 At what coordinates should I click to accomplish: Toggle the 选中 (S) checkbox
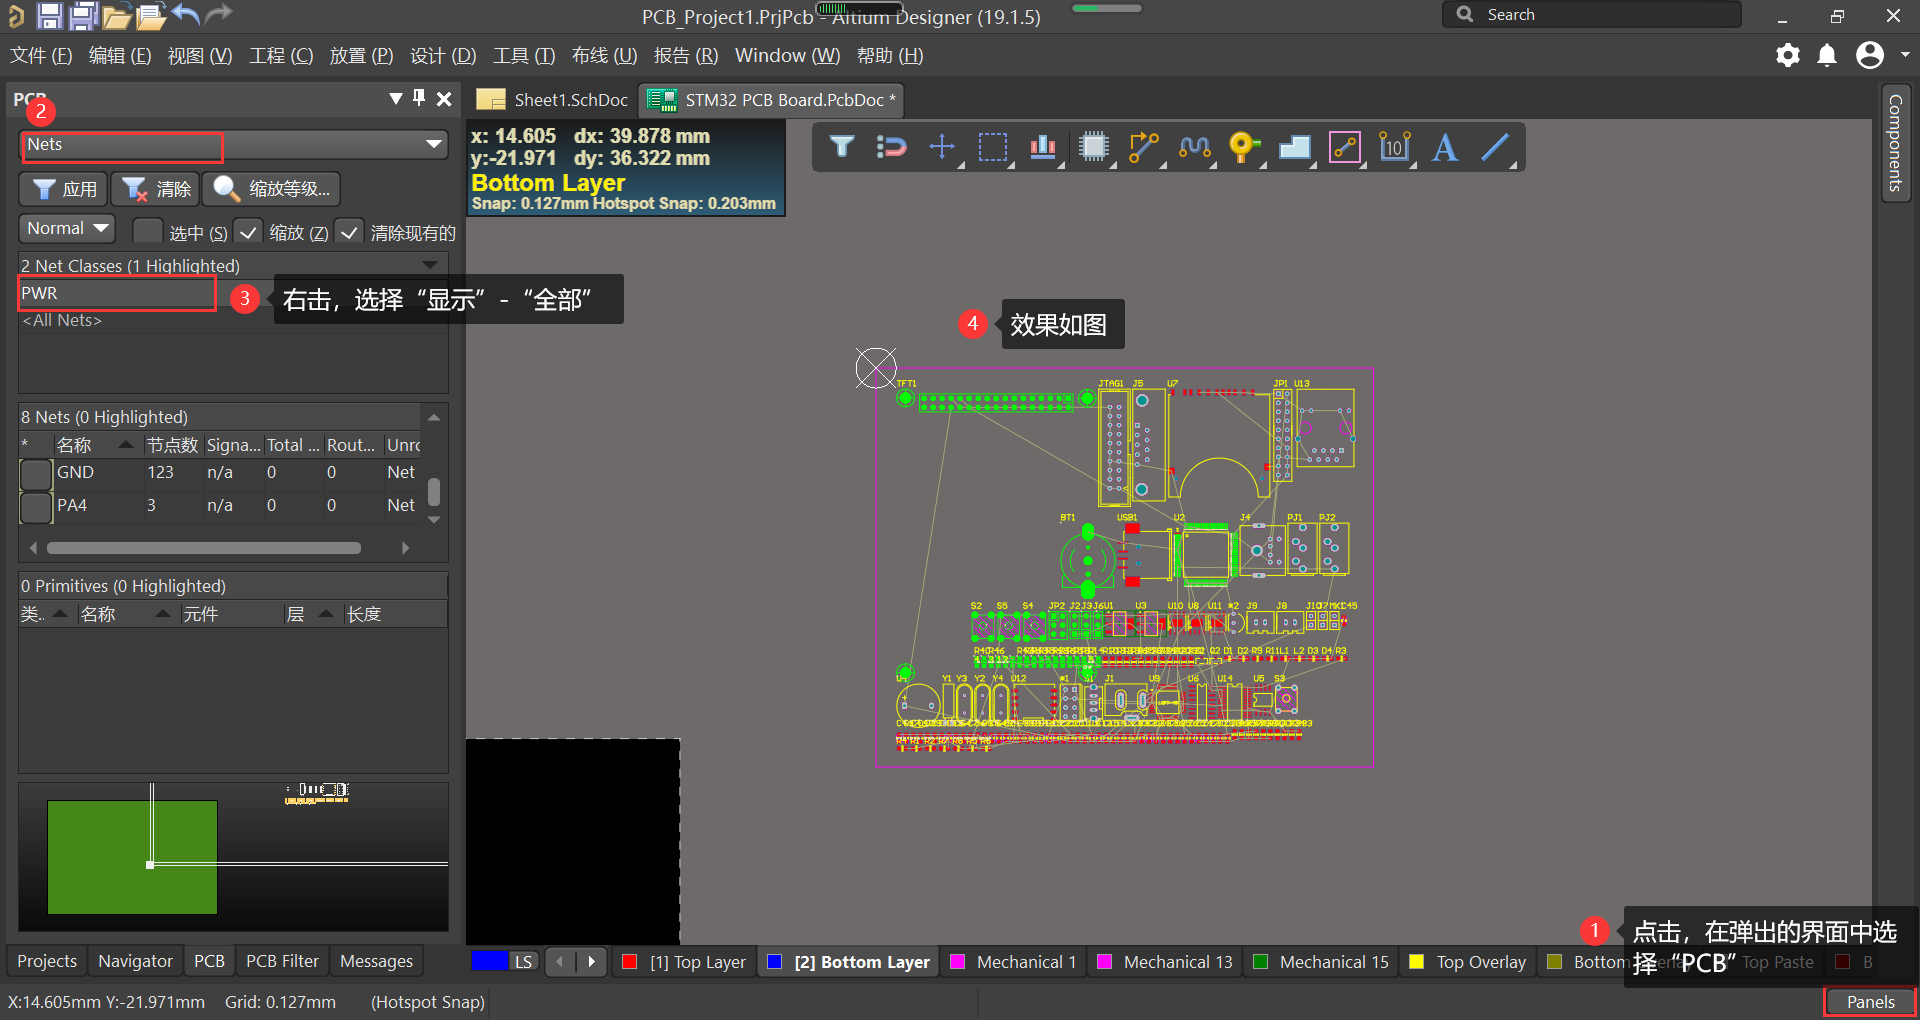click(147, 232)
